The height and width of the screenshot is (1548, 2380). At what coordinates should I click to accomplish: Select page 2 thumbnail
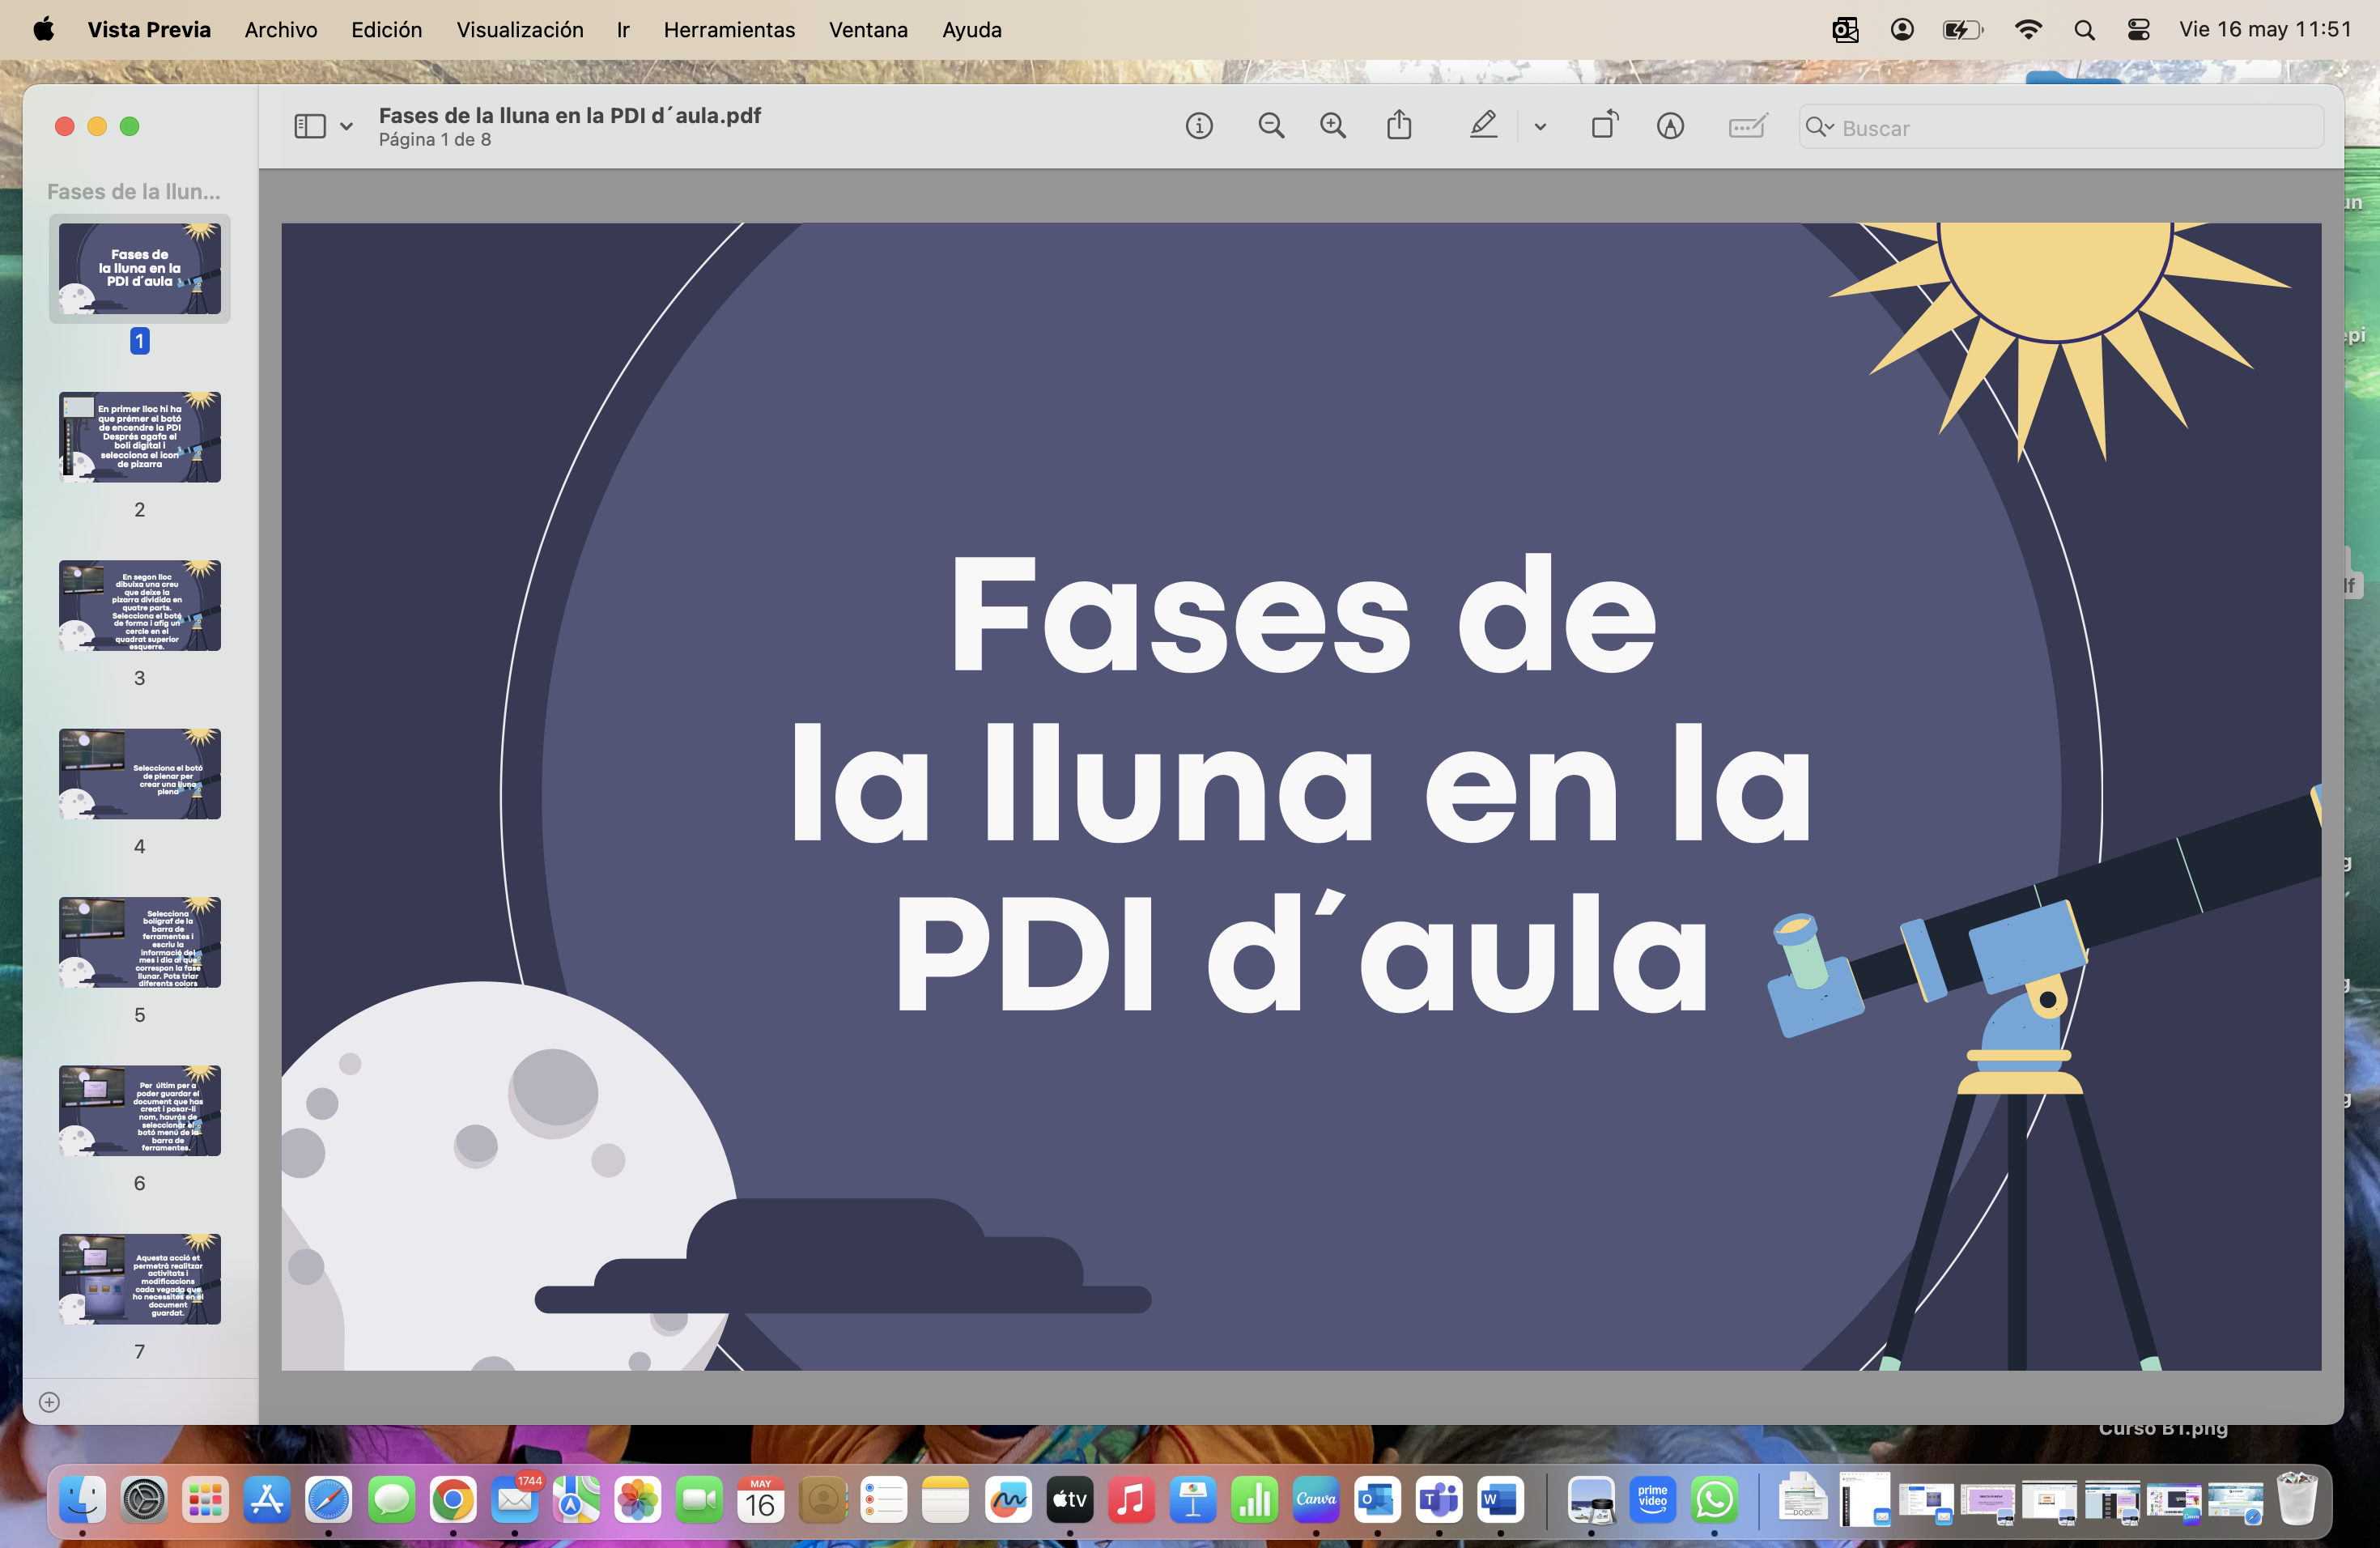point(140,437)
